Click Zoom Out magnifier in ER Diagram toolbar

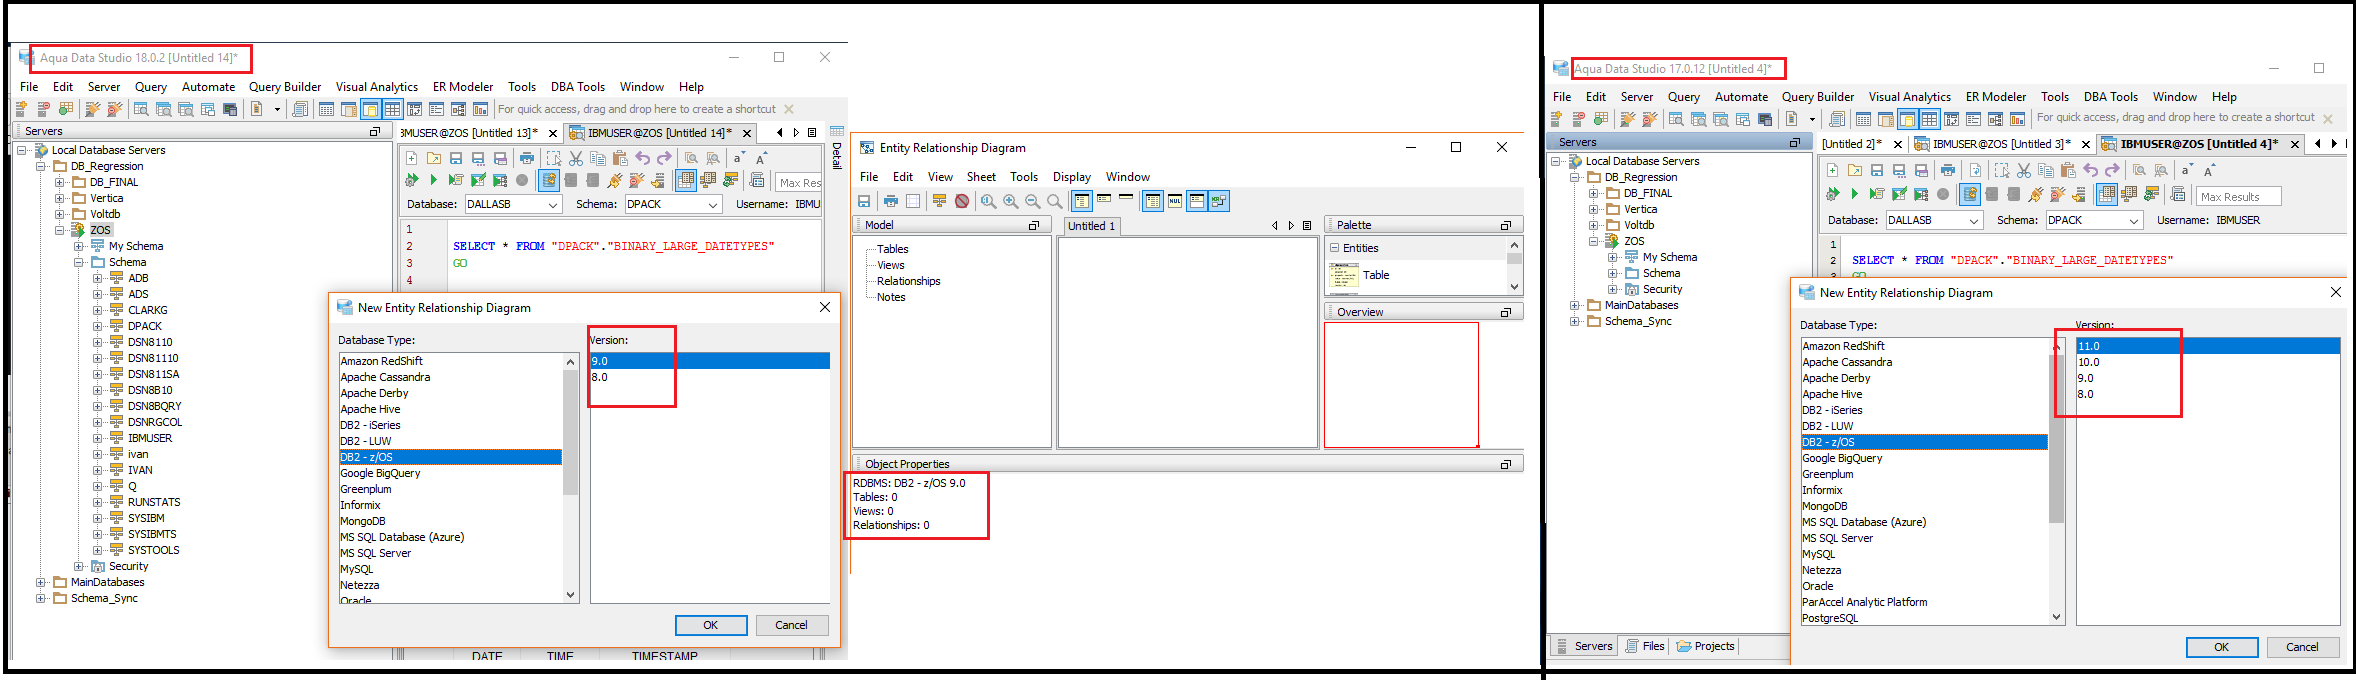click(x=1033, y=201)
